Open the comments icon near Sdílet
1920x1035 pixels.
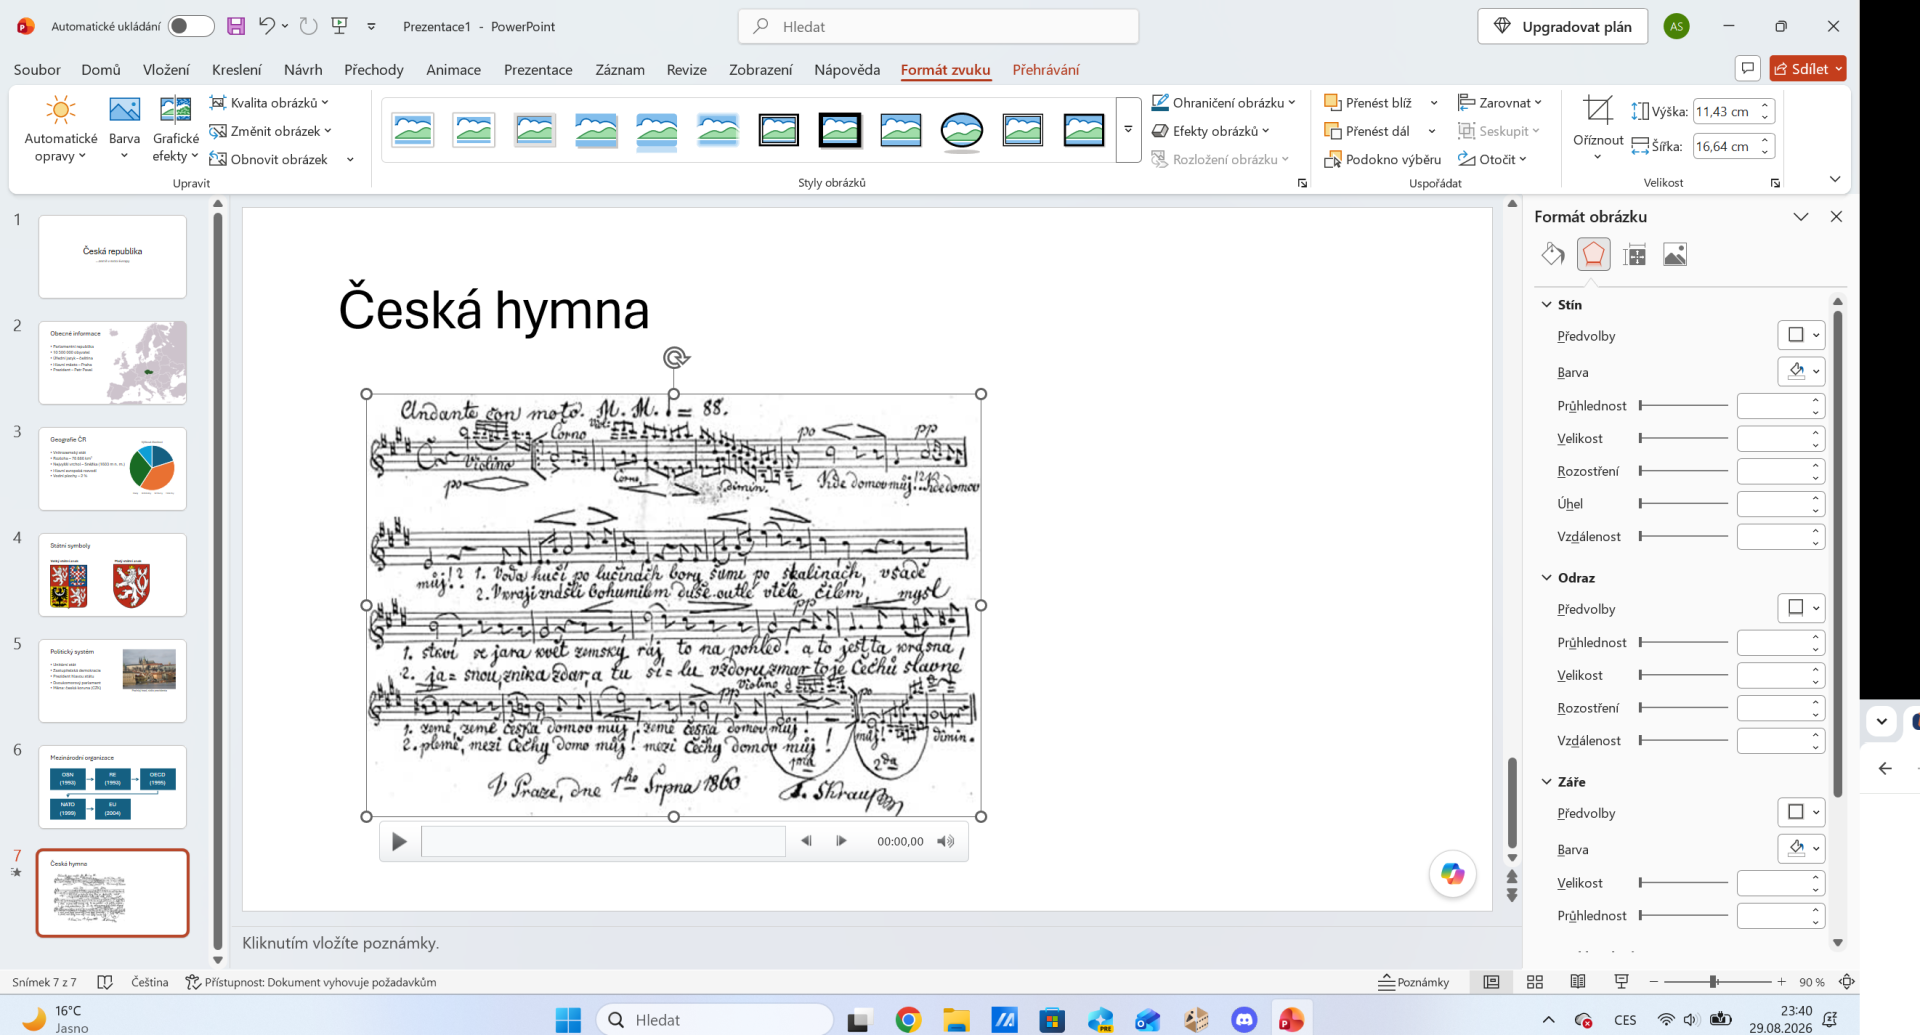(x=1748, y=68)
